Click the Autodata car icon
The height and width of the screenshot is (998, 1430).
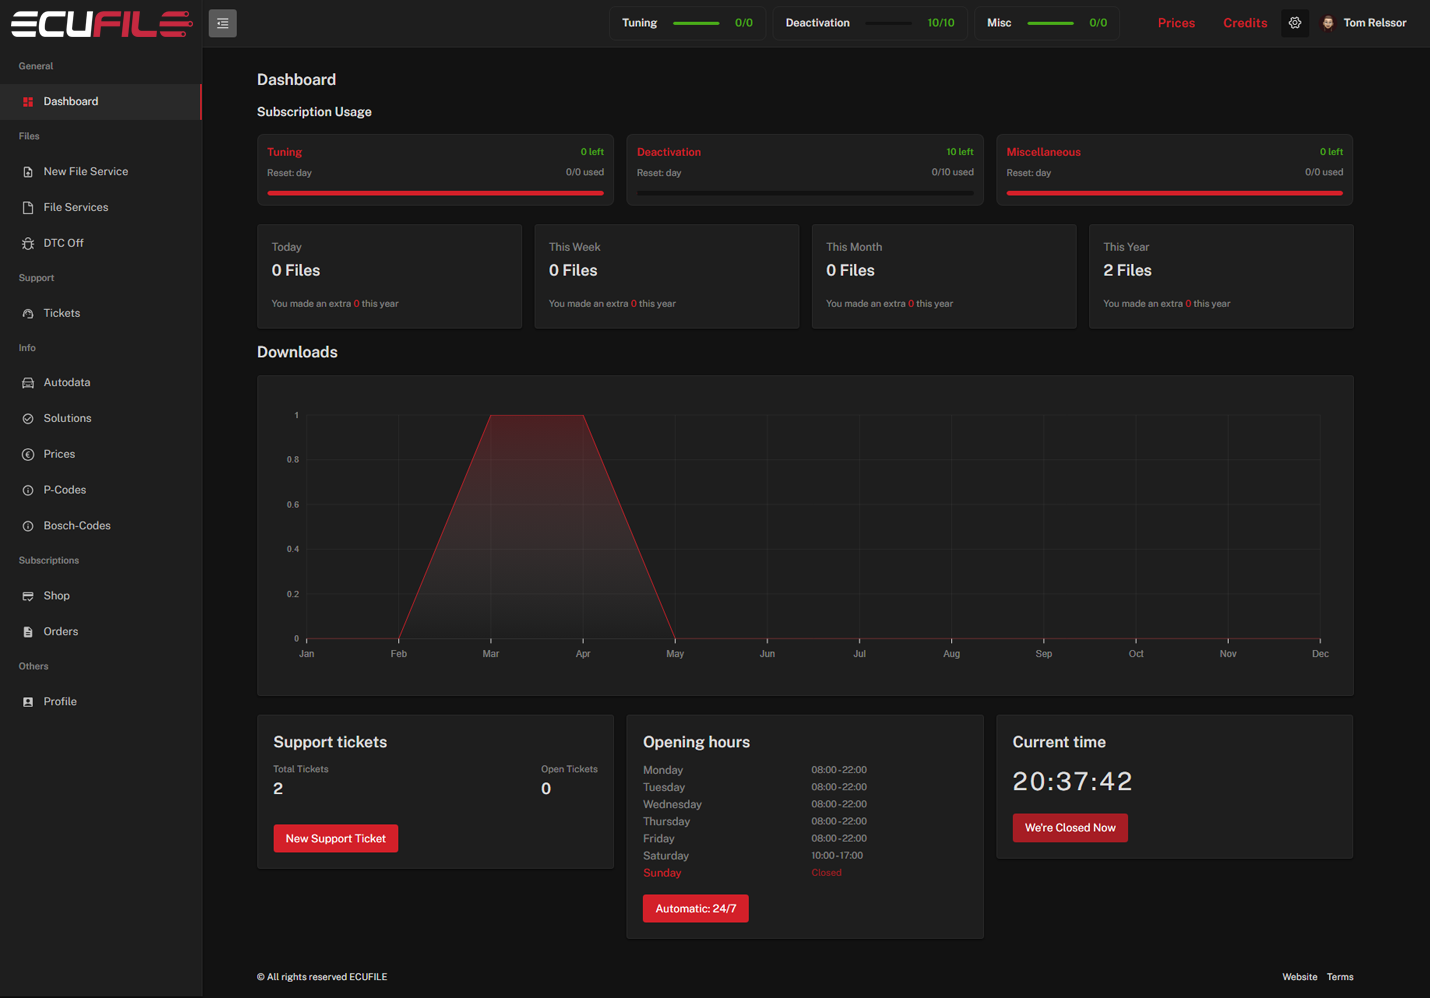click(x=28, y=383)
